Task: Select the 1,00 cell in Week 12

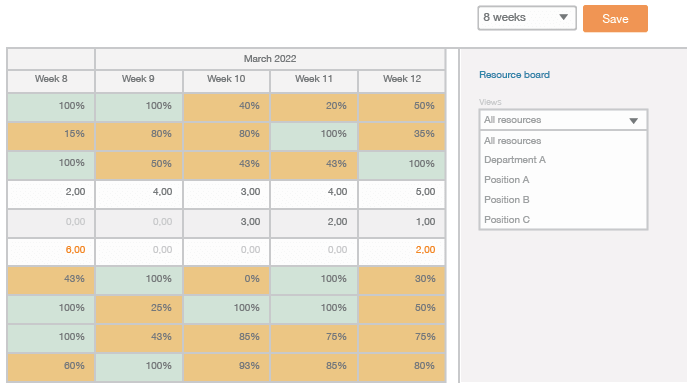Action: [x=401, y=223]
